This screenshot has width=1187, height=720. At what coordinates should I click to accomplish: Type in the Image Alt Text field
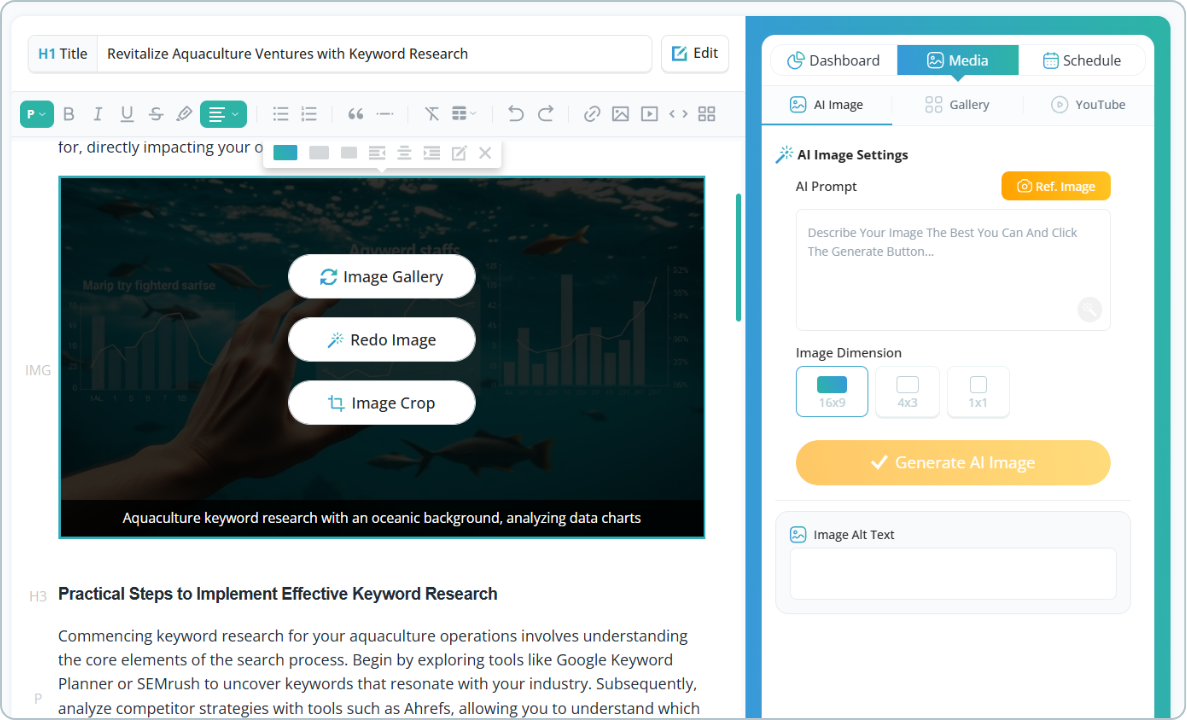(951, 574)
